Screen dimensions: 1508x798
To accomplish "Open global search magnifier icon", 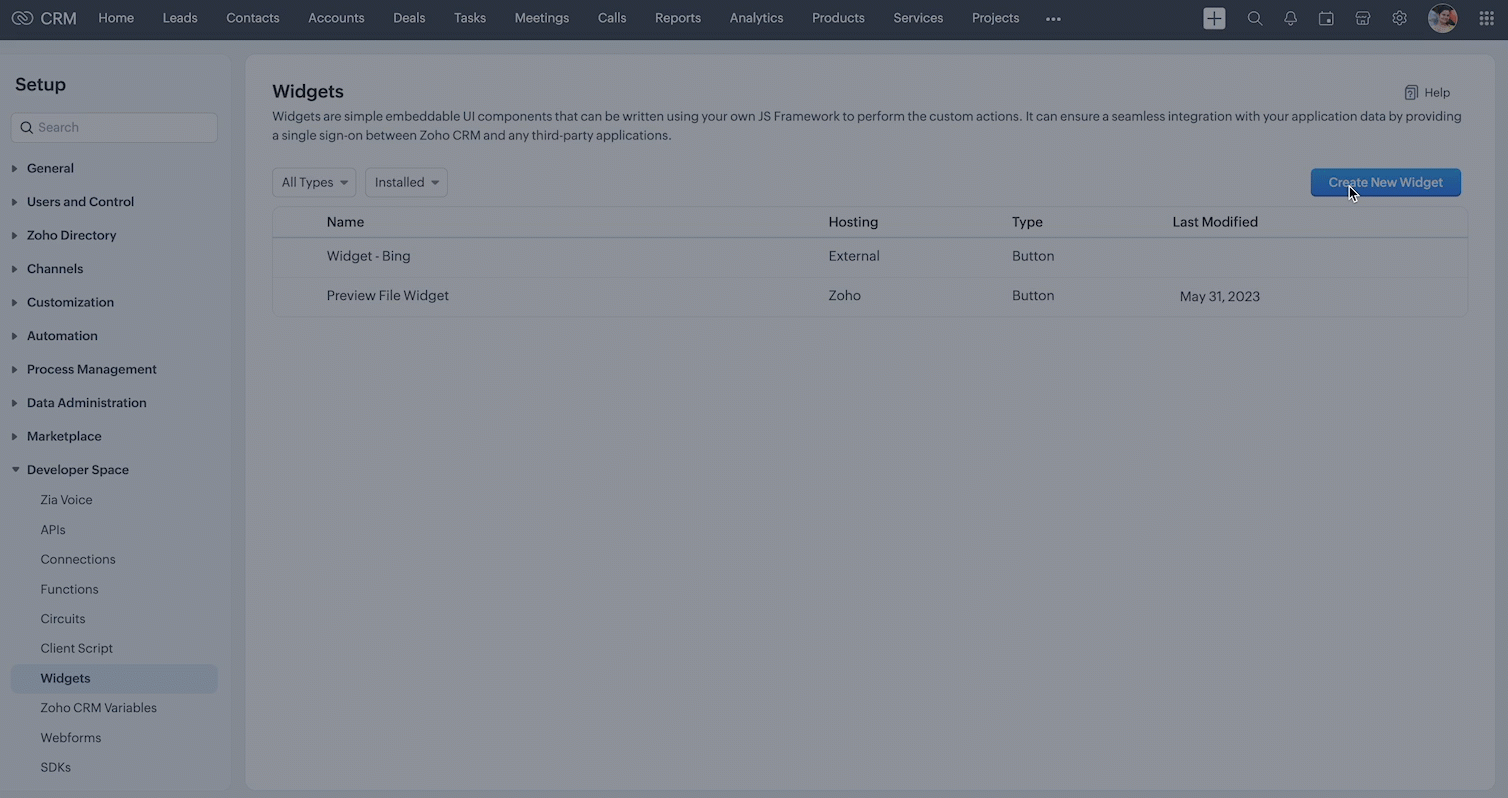I will (x=1254, y=18).
